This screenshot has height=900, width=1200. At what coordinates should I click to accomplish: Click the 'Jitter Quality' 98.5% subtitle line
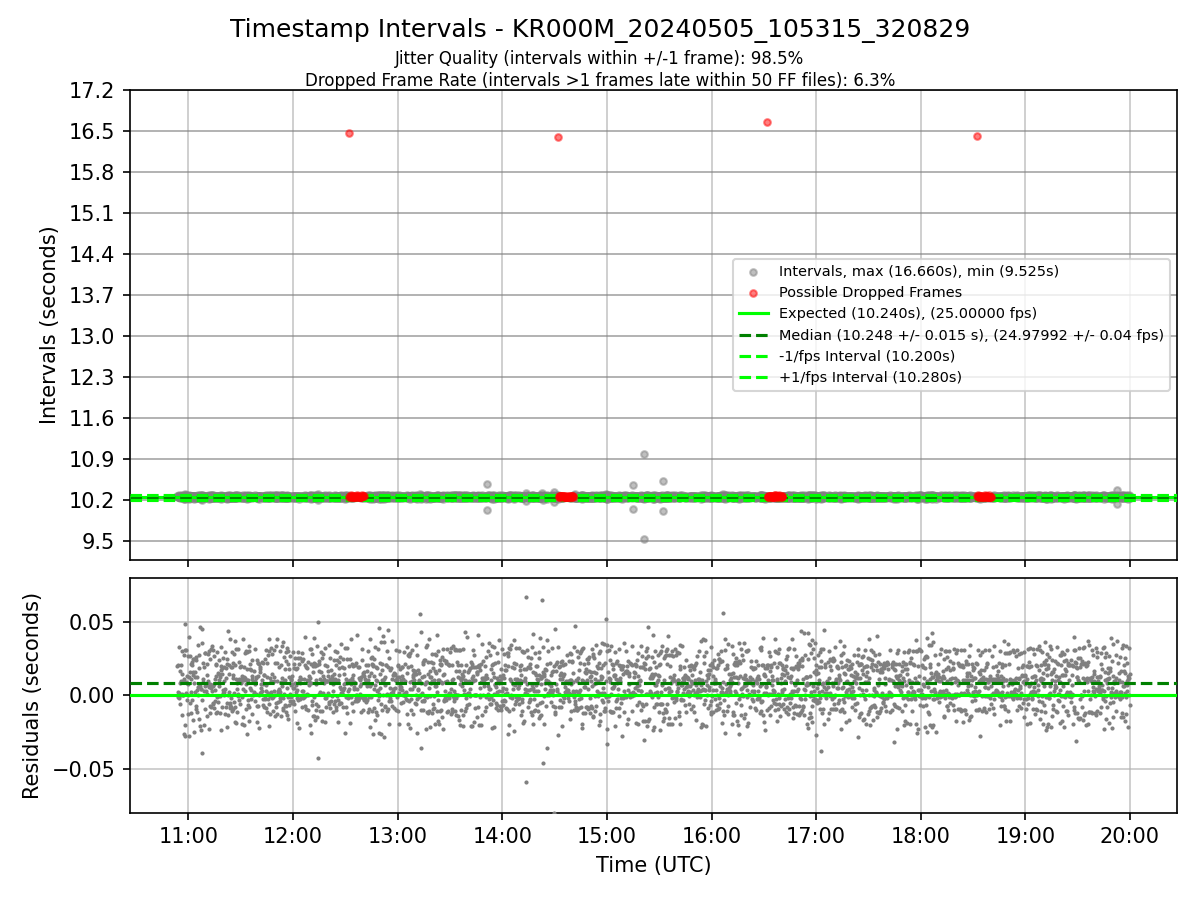(x=599, y=58)
